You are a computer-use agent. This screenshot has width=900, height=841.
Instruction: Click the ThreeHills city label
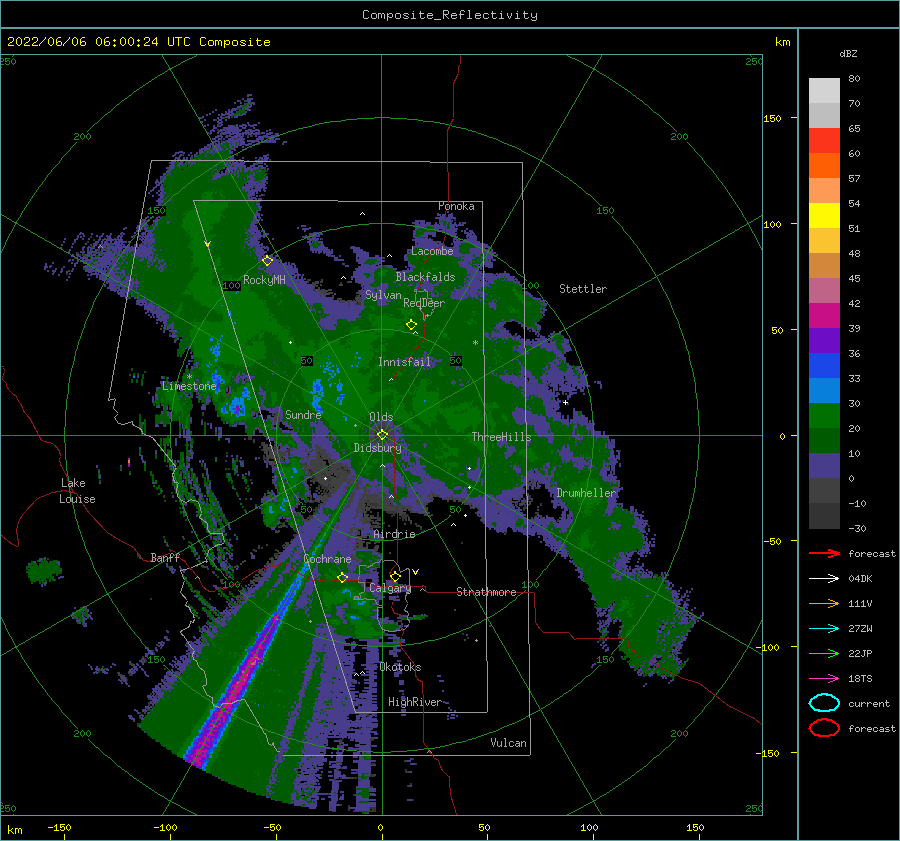click(501, 437)
